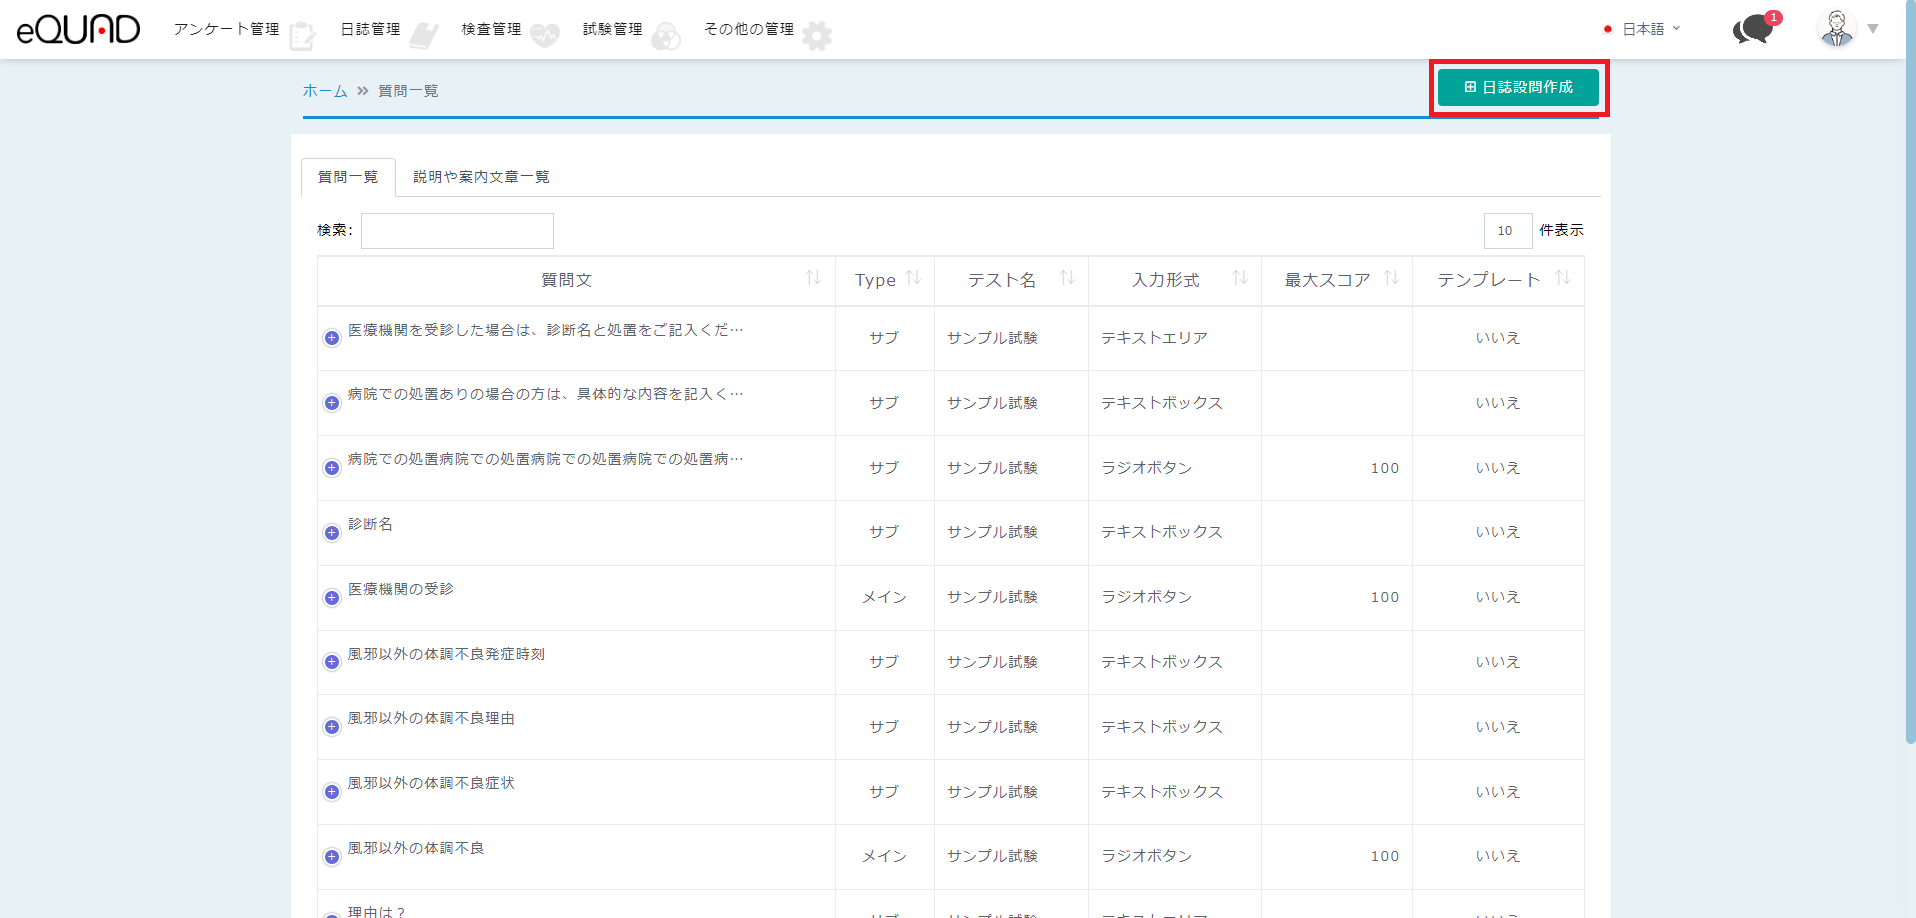The image size is (1916, 918).
Task: Sort by 最大スコア column arrows
Action: [x=1391, y=278]
